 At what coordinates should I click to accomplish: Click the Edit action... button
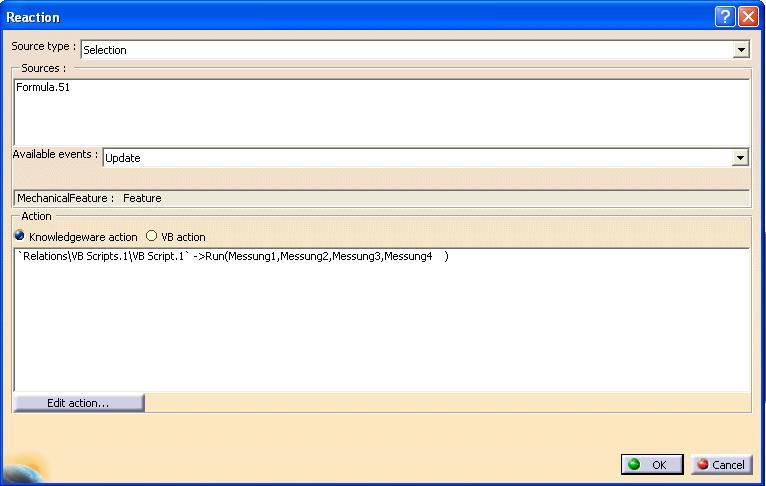pos(79,403)
